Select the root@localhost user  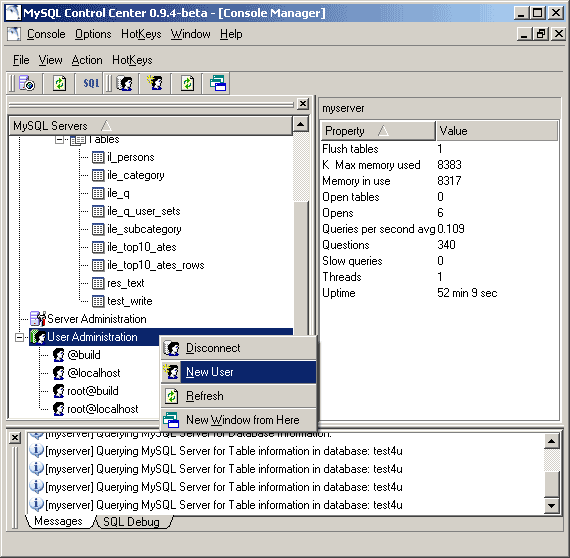click(103, 409)
